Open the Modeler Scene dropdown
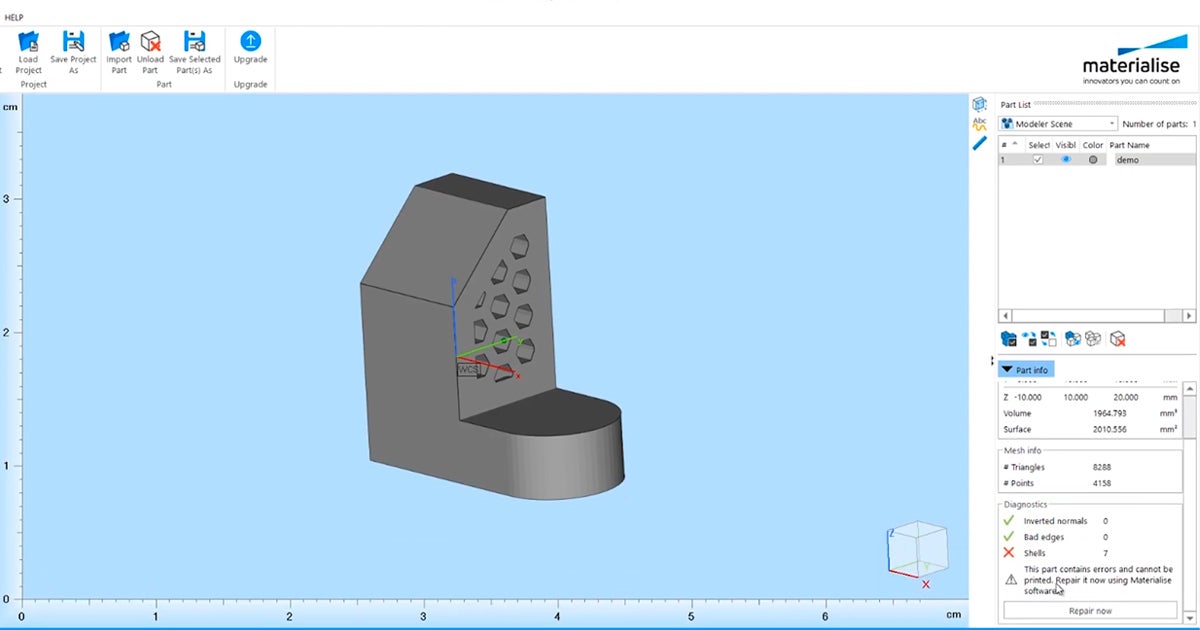This screenshot has height=630, width=1200. coord(1058,124)
